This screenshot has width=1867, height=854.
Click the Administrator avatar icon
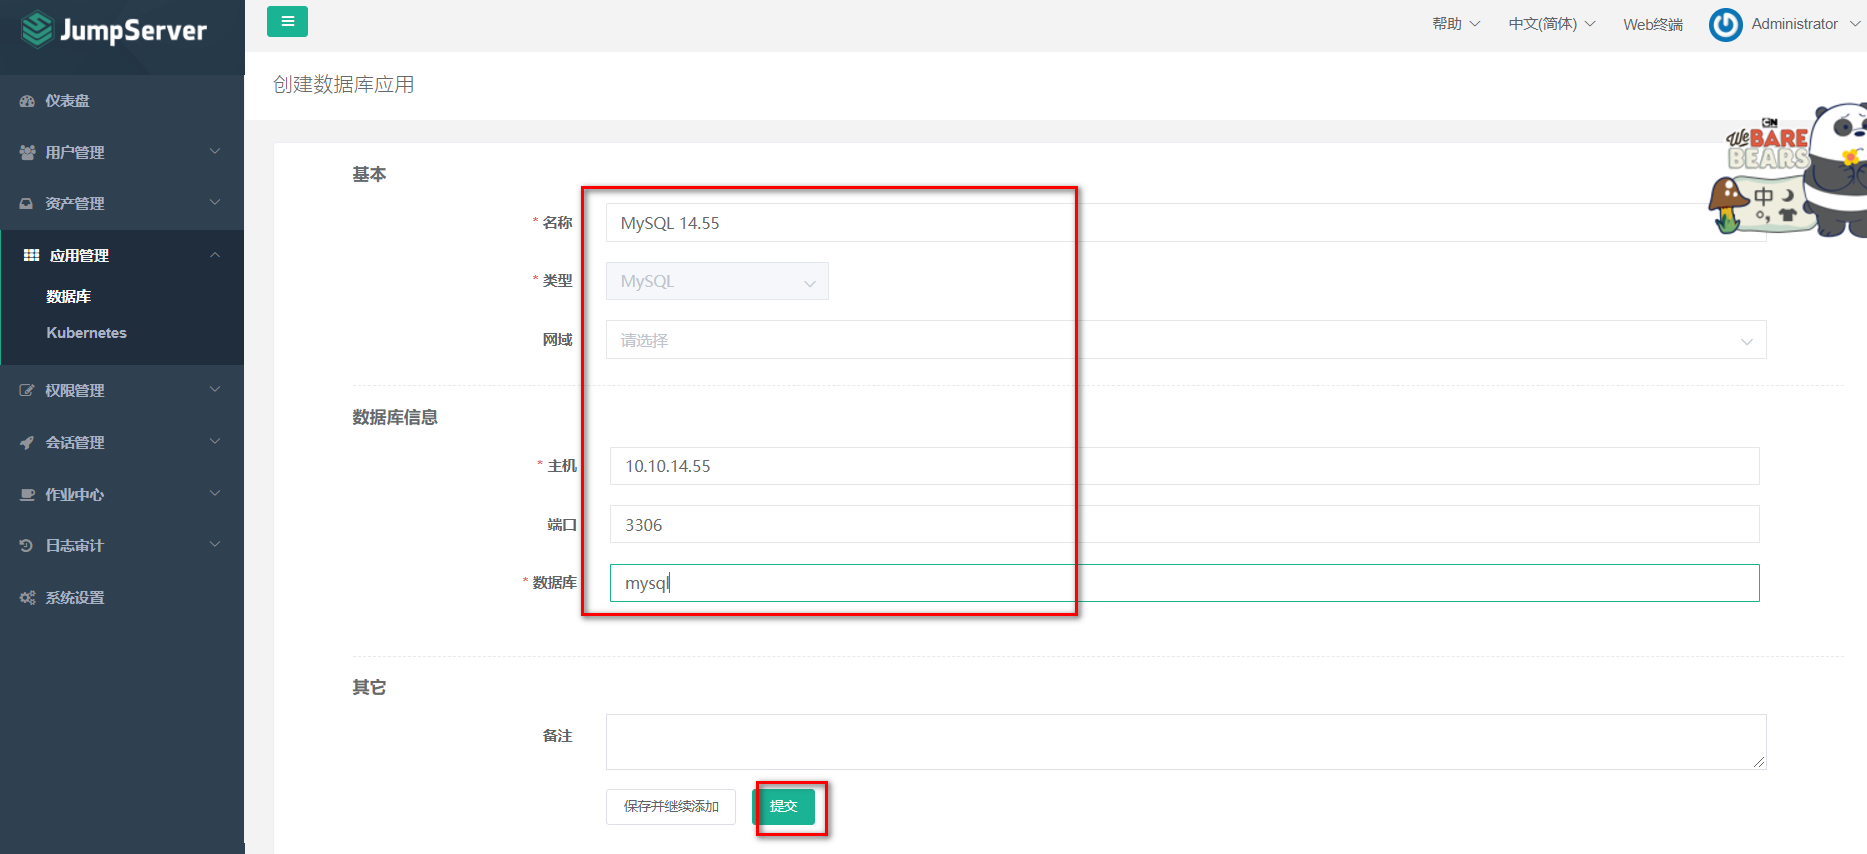(1725, 24)
